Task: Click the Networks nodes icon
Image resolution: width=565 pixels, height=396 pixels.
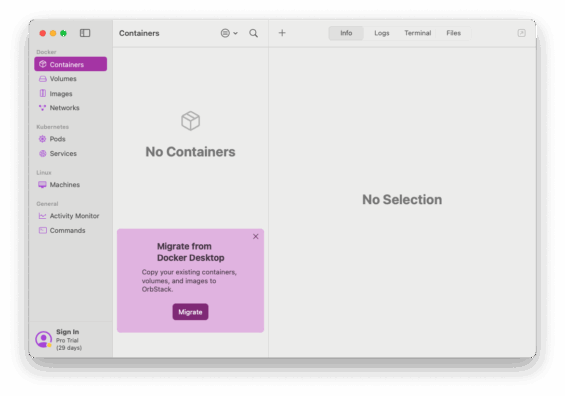Action: (x=43, y=108)
